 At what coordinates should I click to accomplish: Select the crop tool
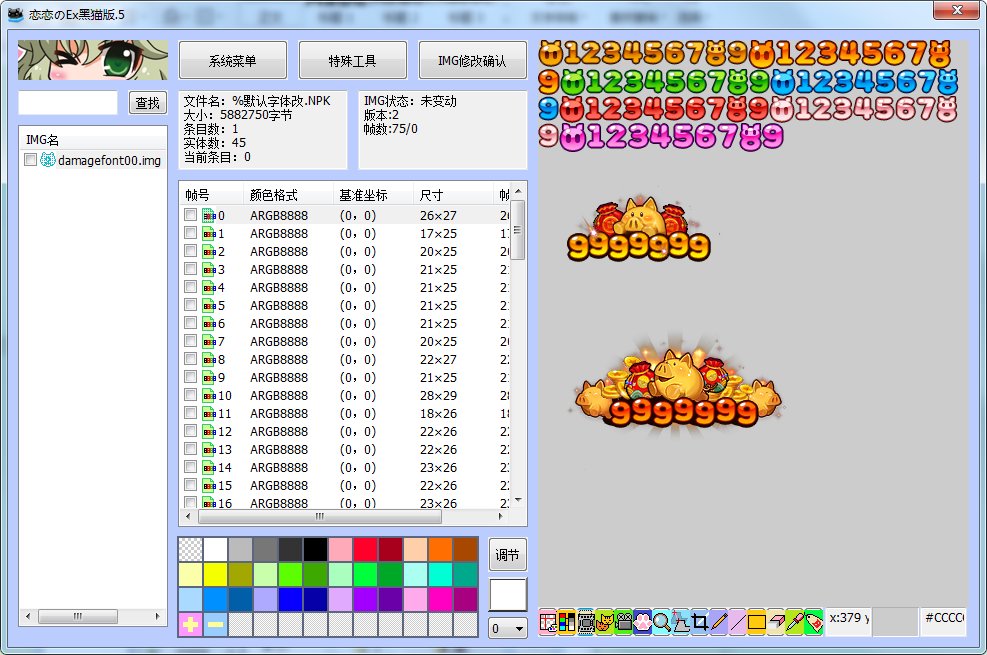[699, 622]
